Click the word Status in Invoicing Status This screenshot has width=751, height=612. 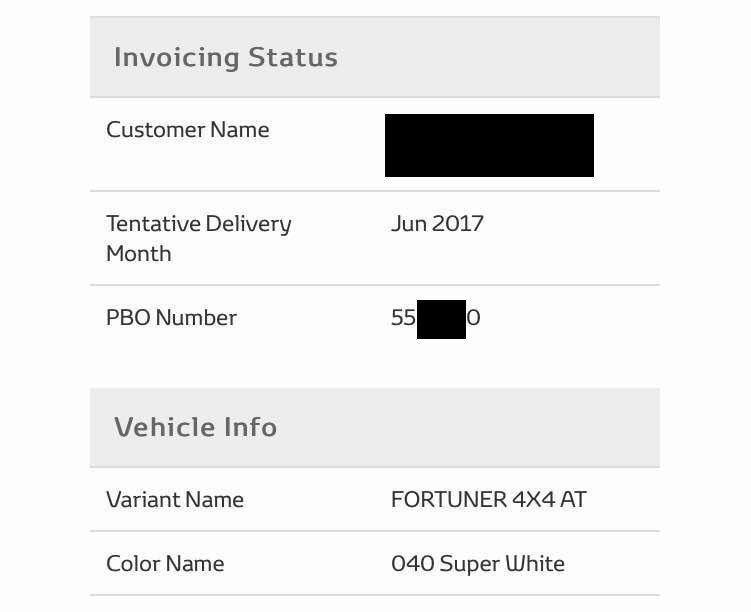coord(293,57)
